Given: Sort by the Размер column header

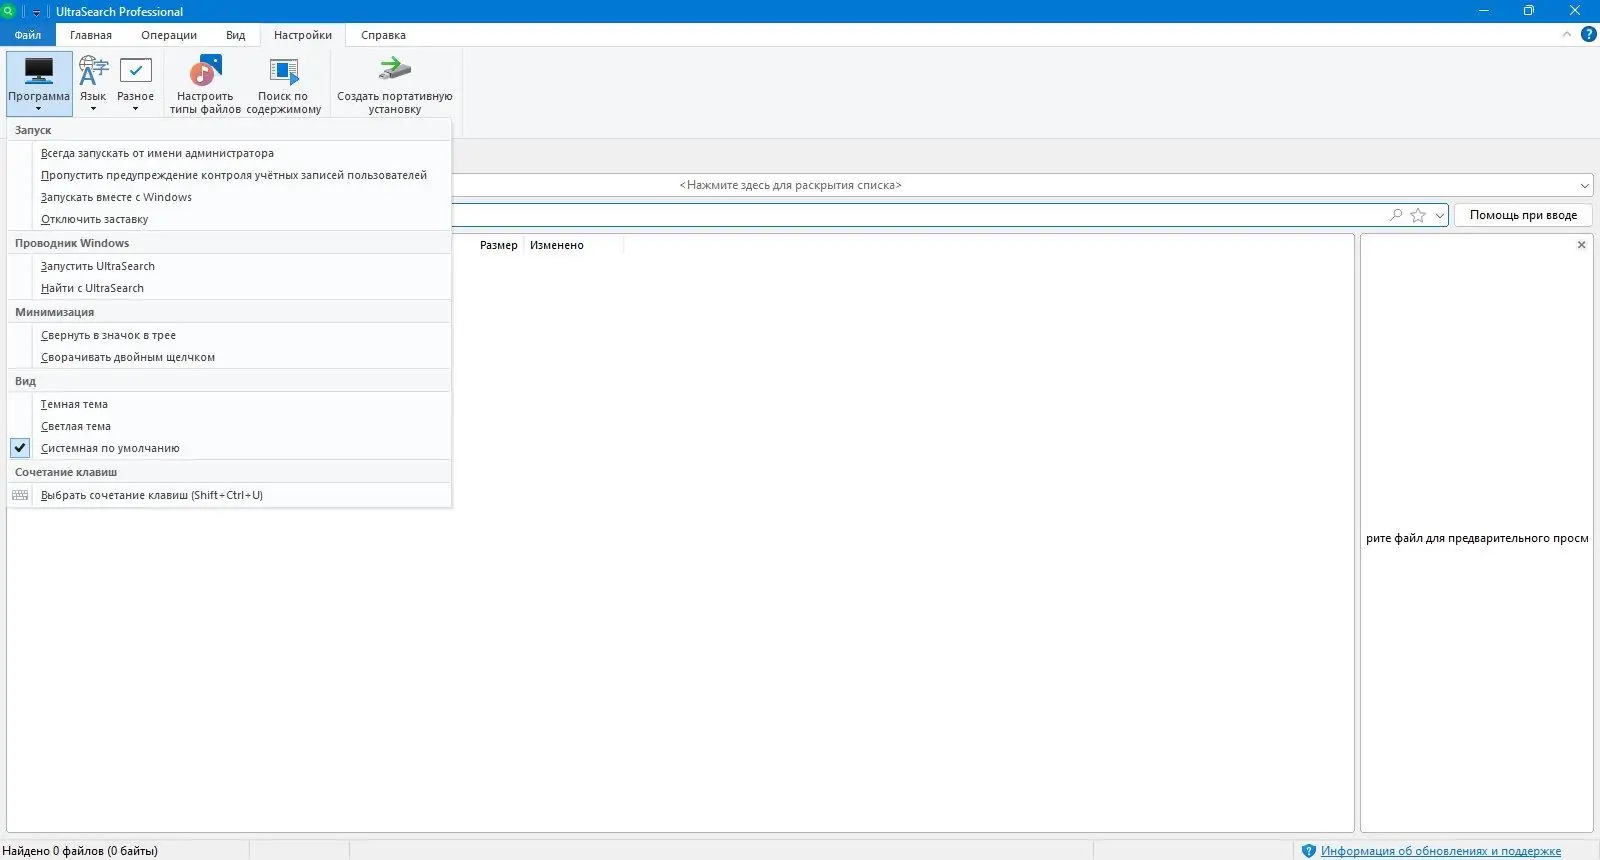Looking at the screenshot, I should tap(499, 245).
